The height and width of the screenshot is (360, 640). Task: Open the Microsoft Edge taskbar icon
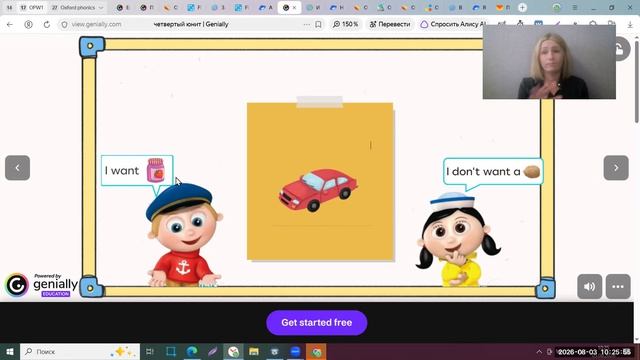192,351
